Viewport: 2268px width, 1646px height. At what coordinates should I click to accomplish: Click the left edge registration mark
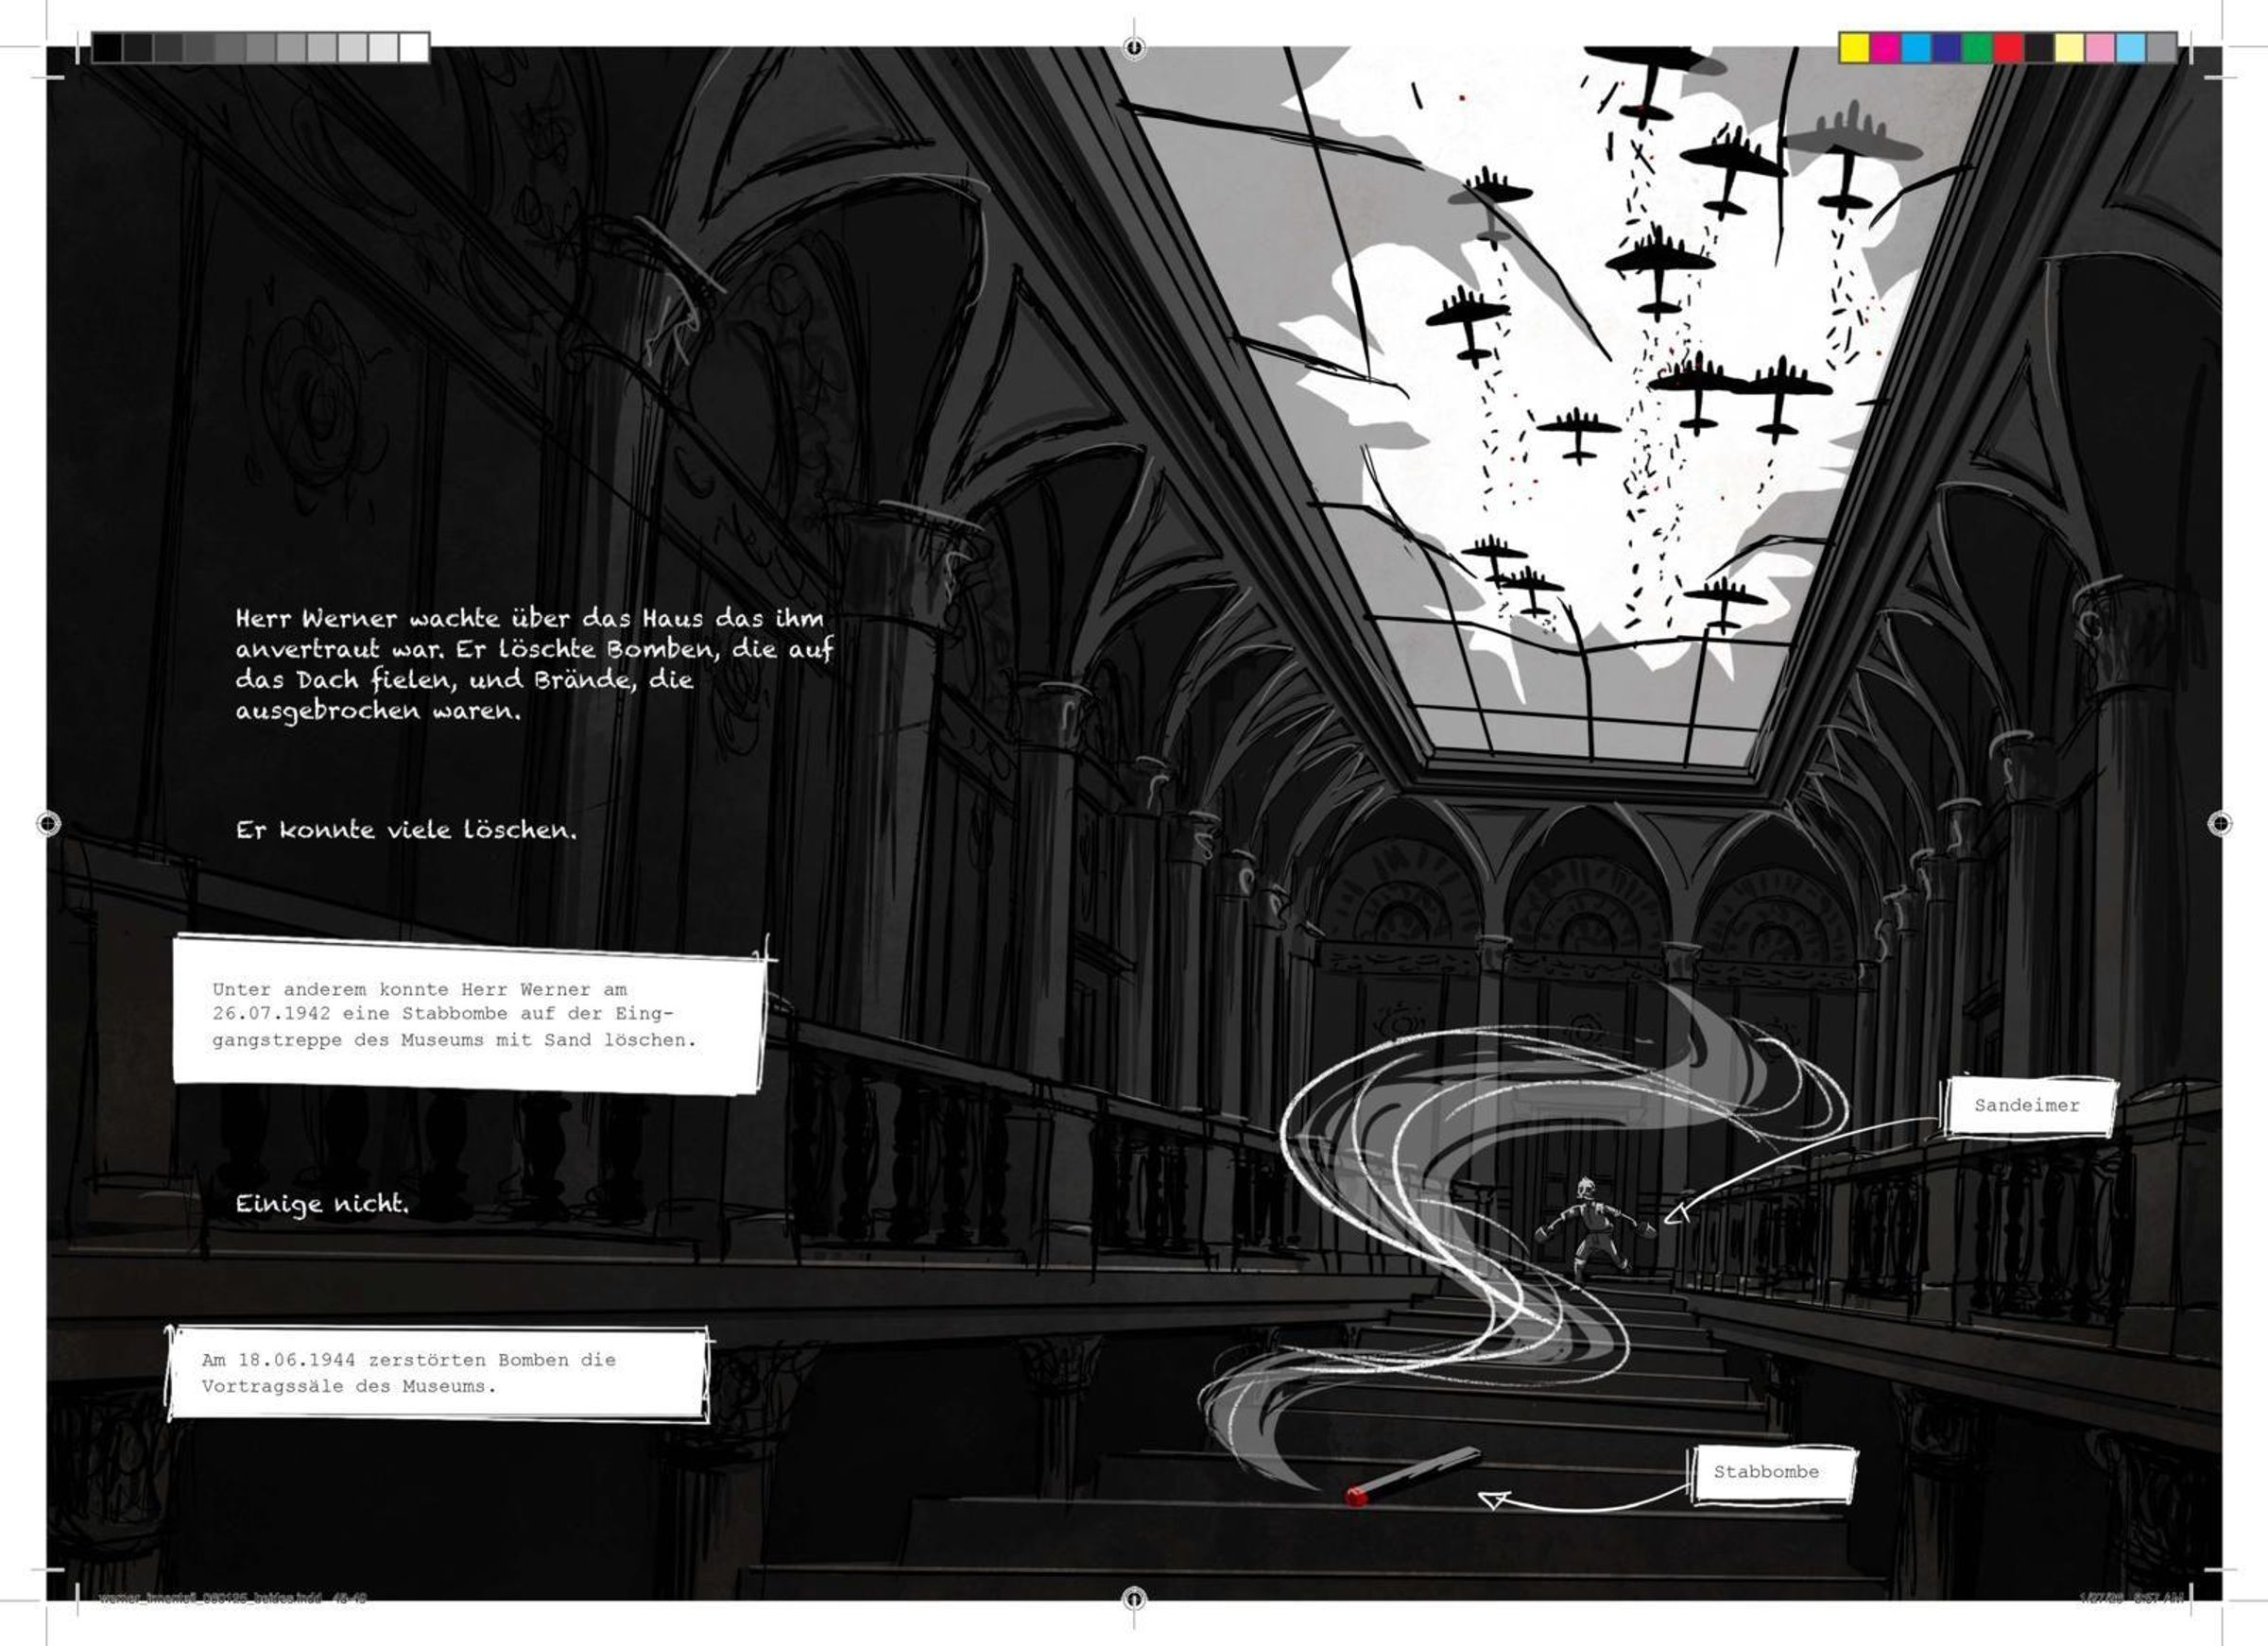click(x=47, y=823)
